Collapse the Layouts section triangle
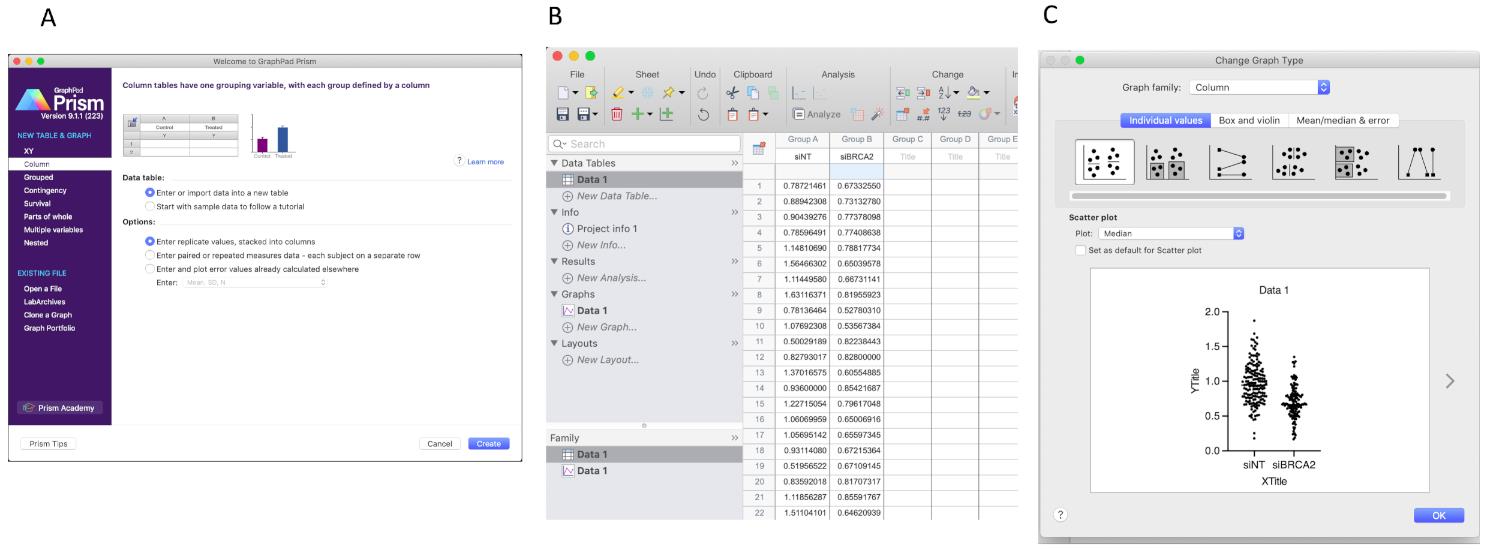 point(555,343)
